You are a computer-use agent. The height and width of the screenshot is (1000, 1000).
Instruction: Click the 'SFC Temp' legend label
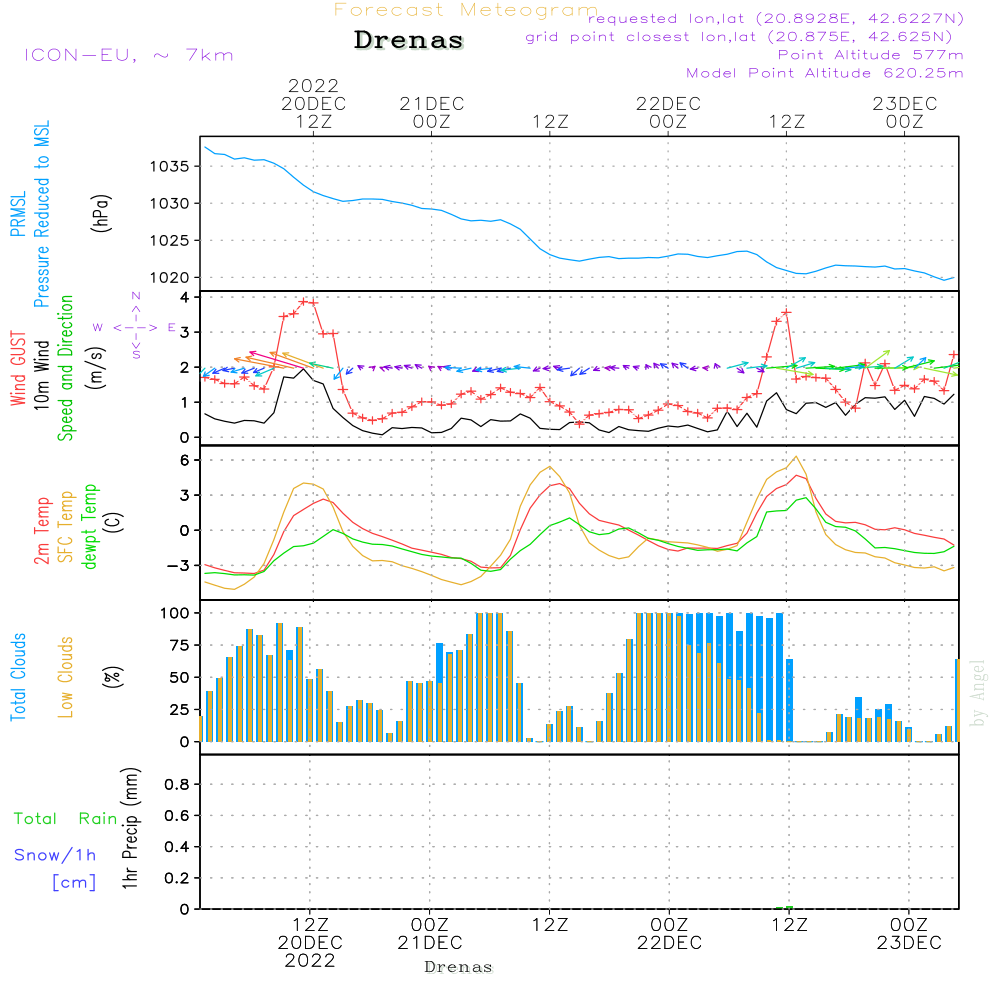tap(66, 527)
